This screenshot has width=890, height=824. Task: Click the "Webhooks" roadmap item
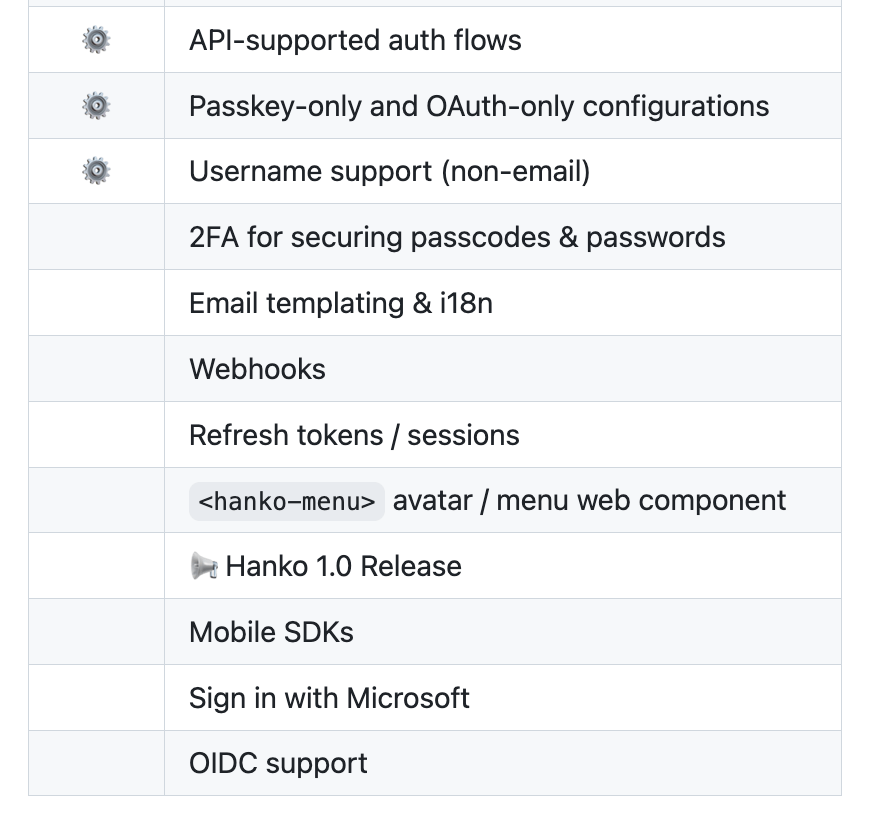click(257, 369)
